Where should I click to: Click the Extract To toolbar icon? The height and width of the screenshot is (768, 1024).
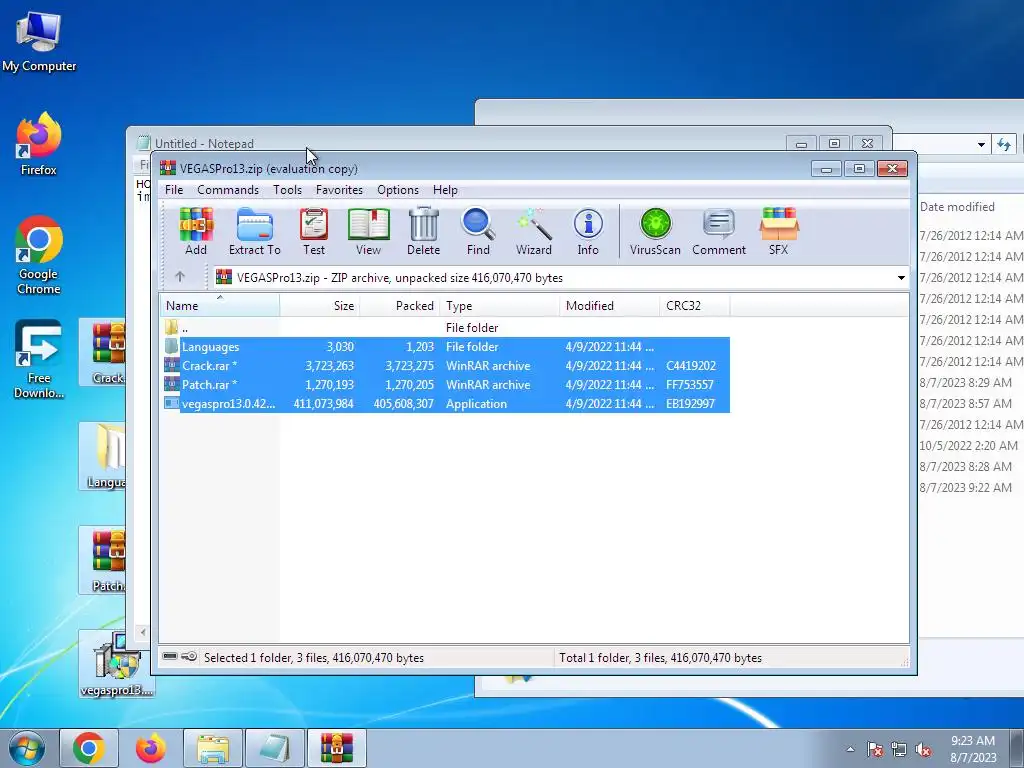[x=255, y=231]
